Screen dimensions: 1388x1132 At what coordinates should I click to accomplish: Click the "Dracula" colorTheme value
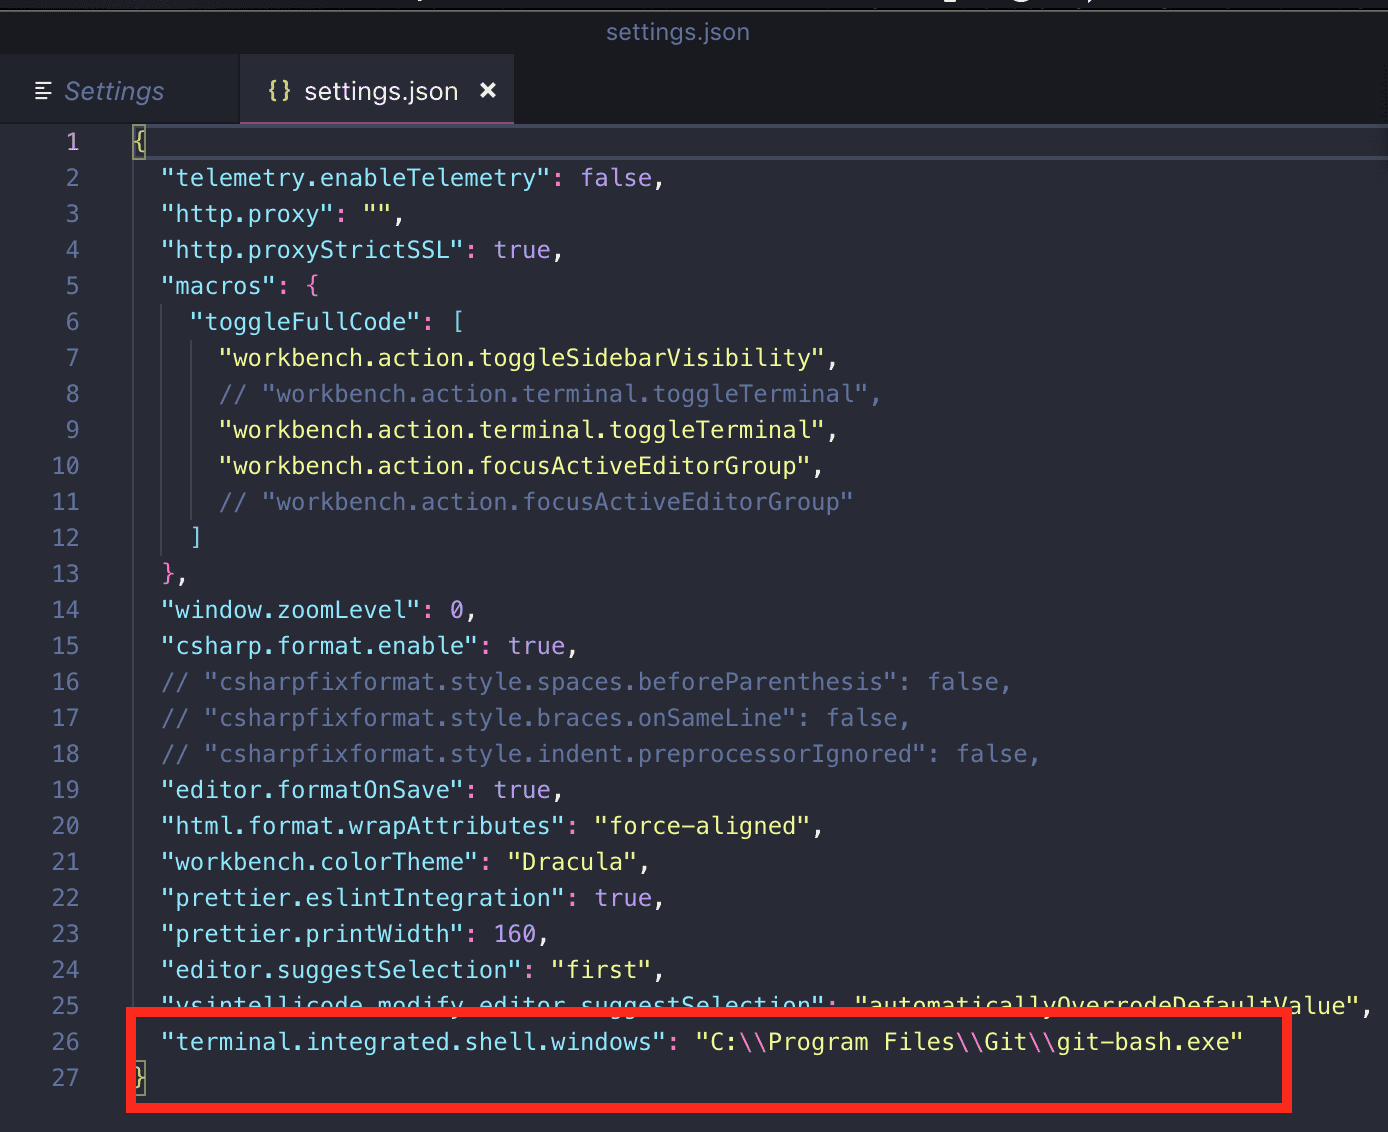point(572,861)
